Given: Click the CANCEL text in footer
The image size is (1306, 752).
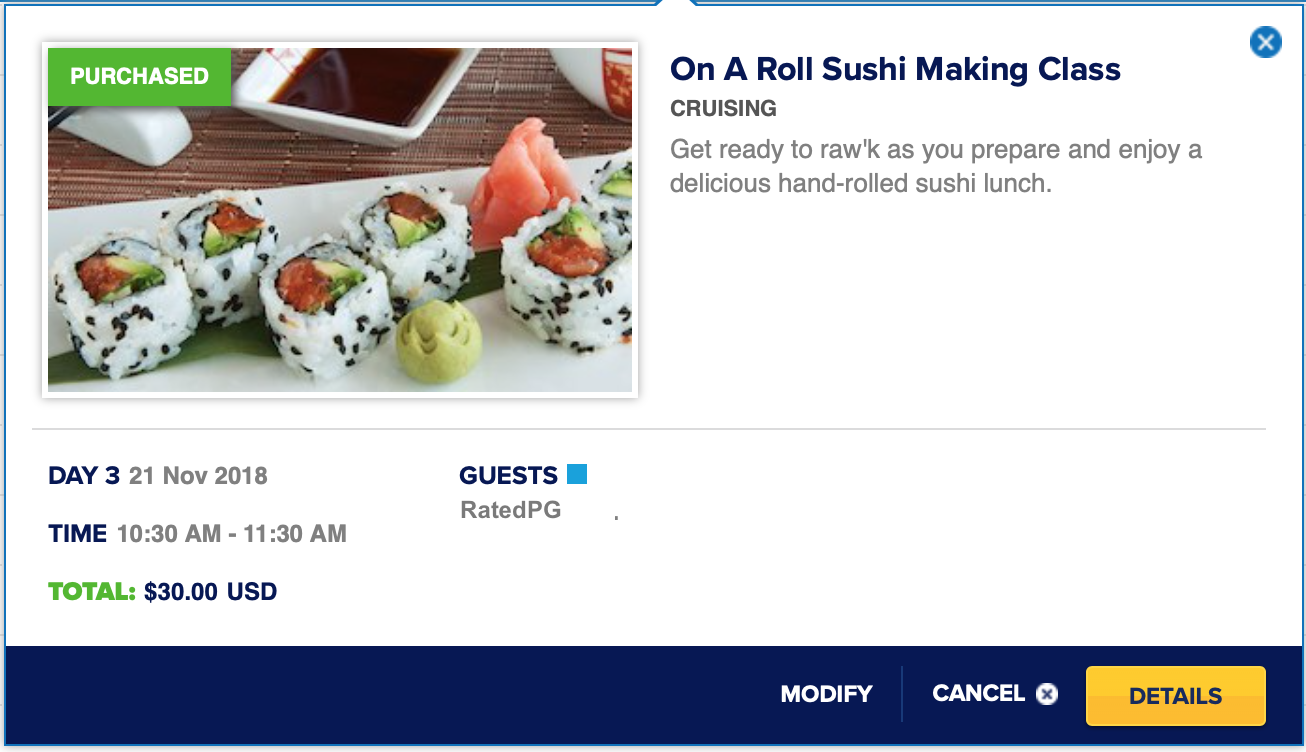Looking at the screenshot, I should 979,693.
